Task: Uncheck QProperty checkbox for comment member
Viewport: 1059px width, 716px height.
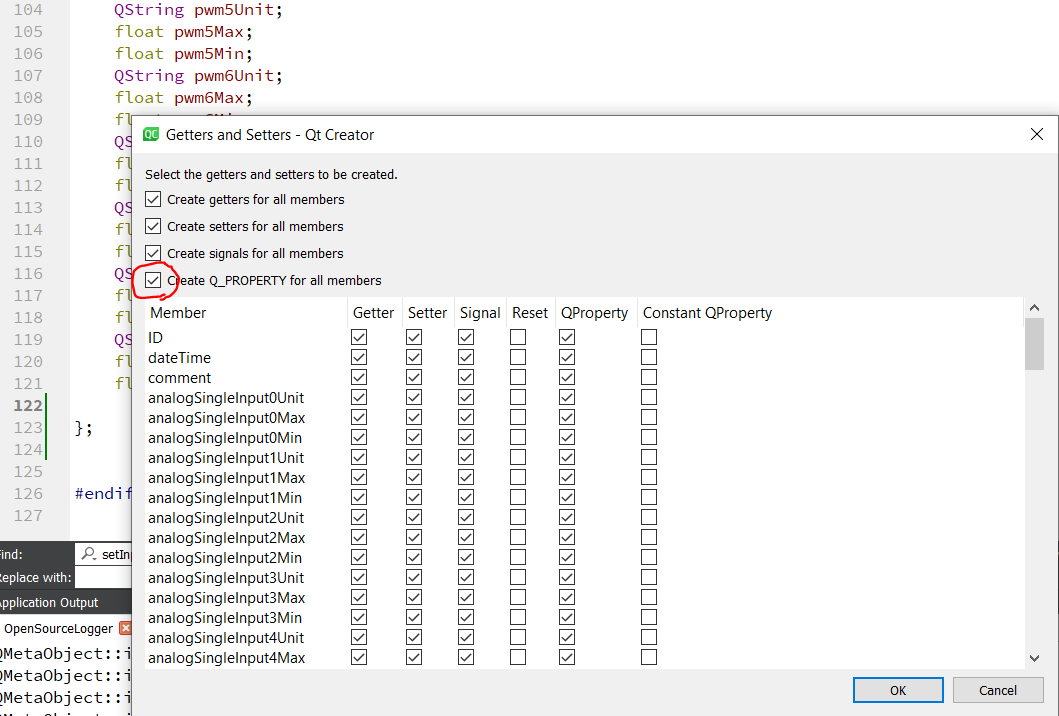Action: pyautogui.click(x=567, y=377)
